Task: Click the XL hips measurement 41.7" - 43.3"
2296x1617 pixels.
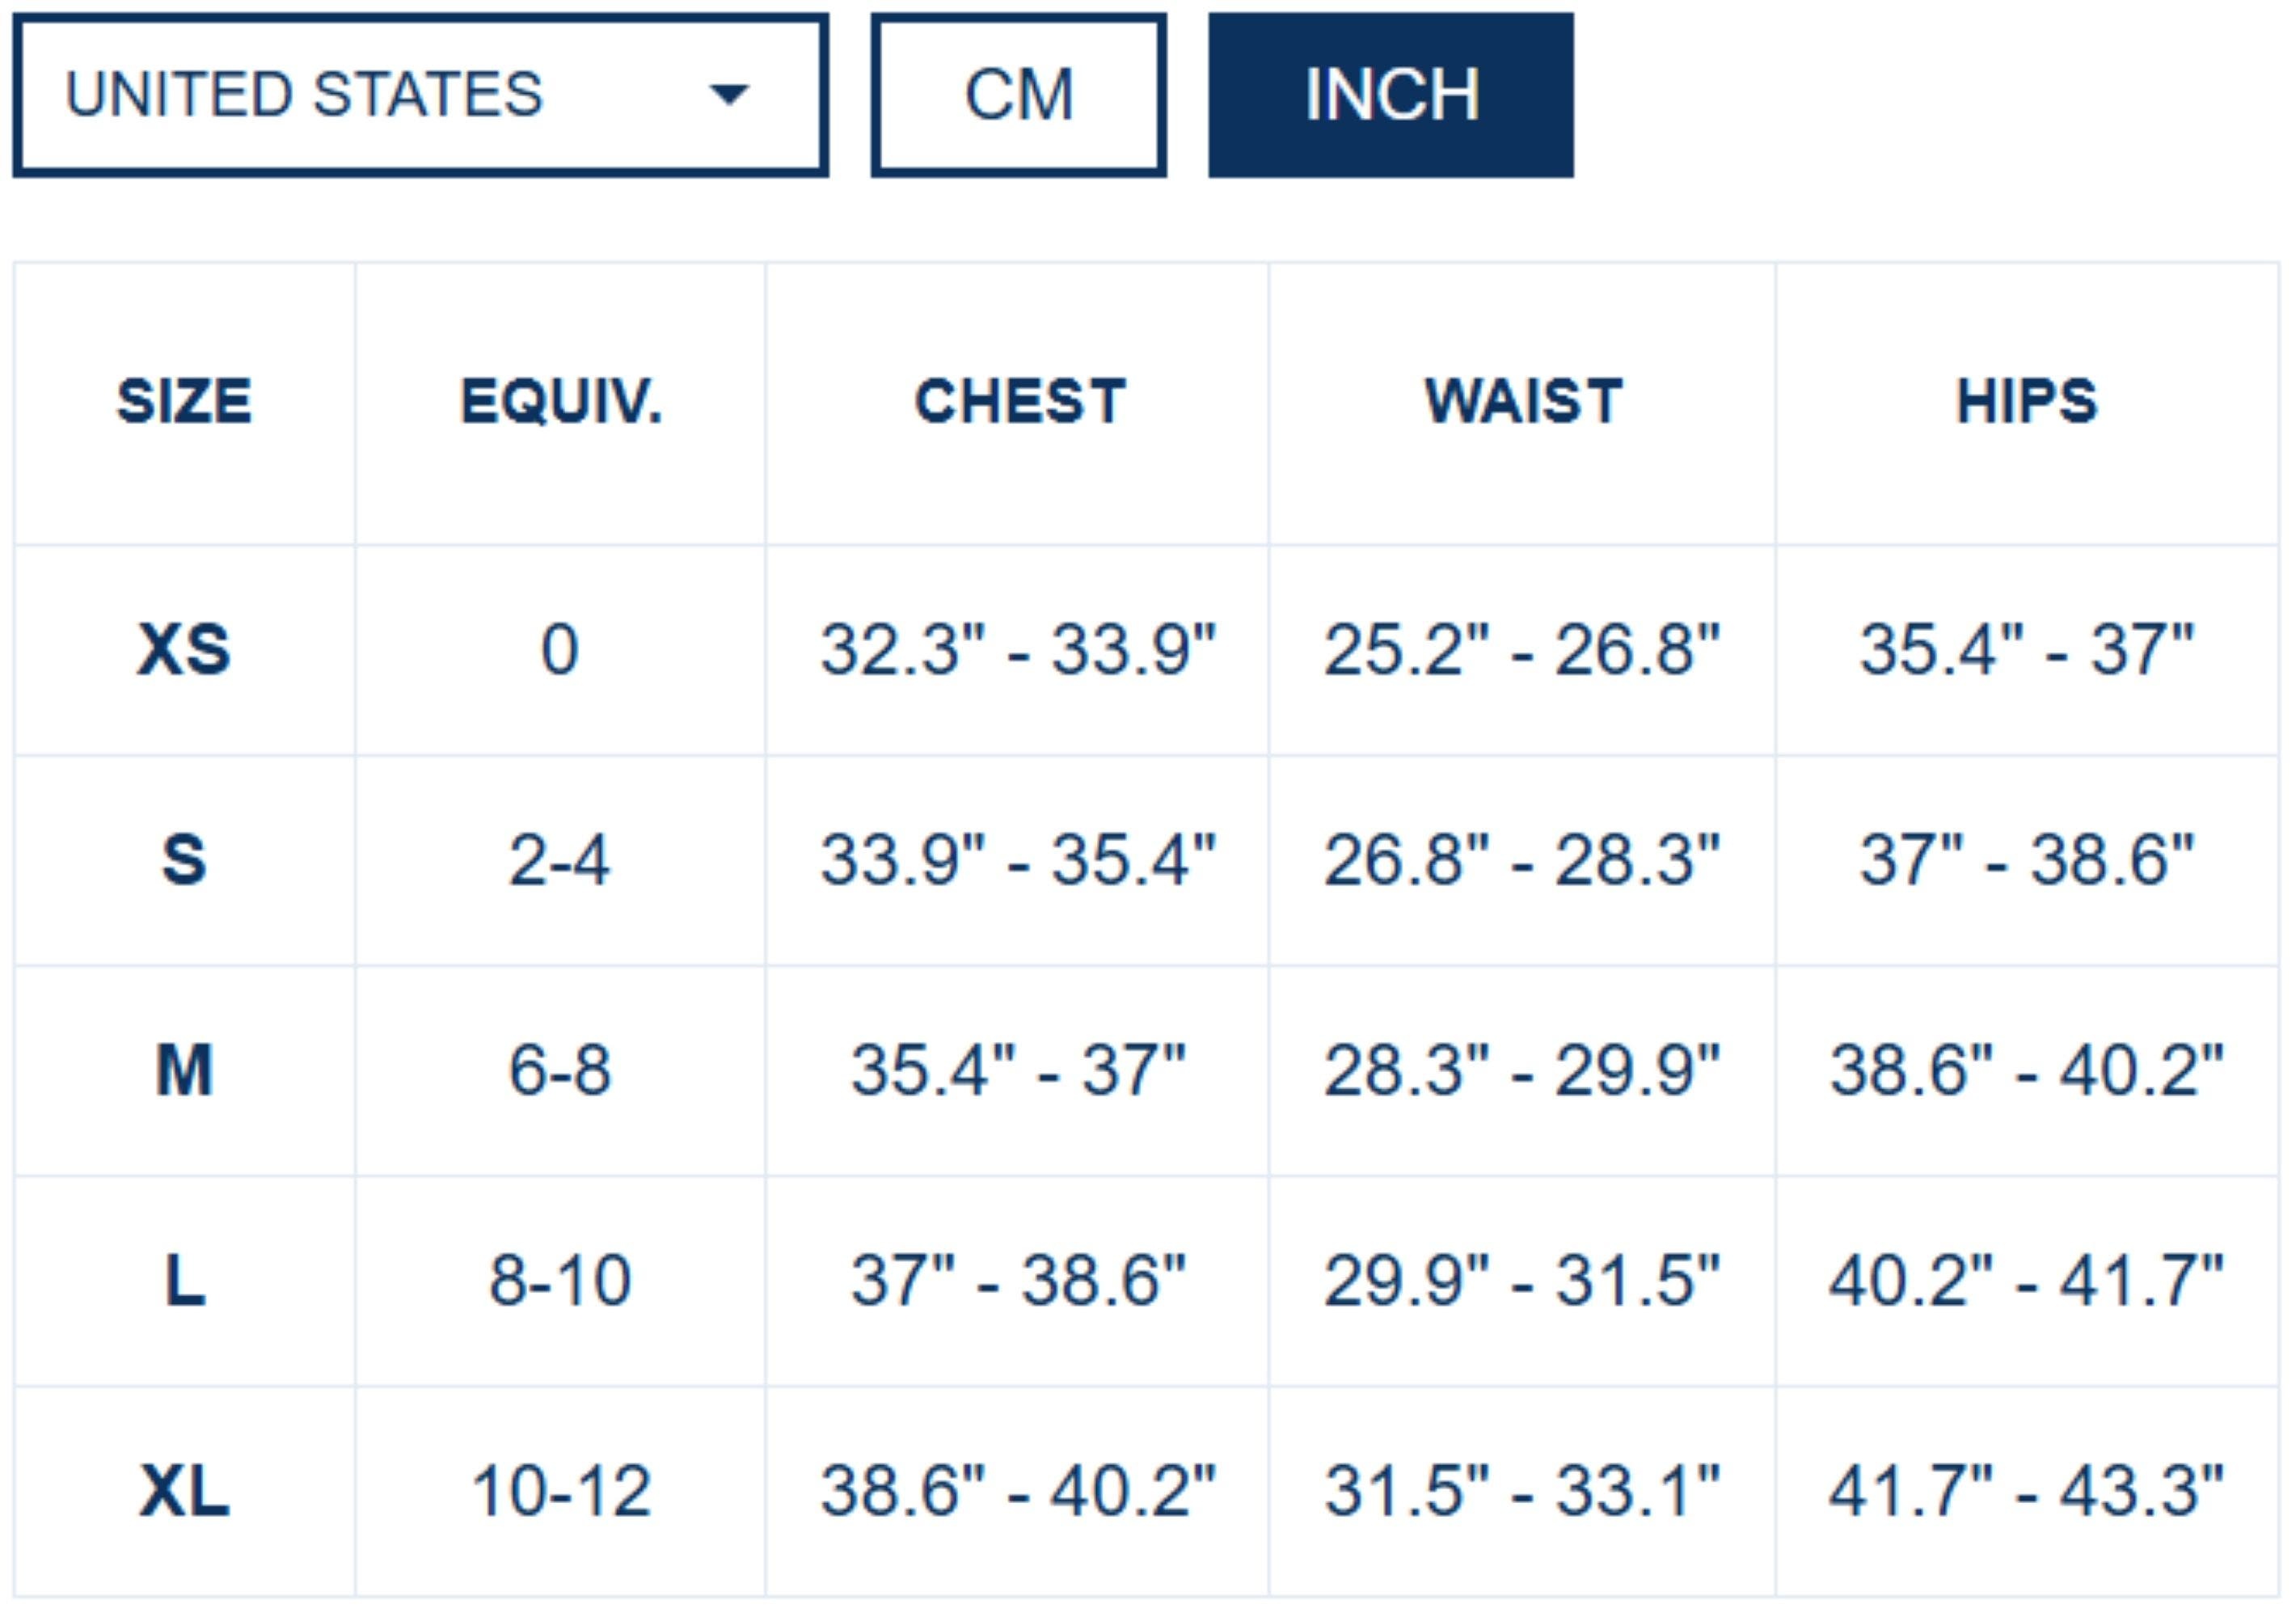Action: (2026, 1491)
